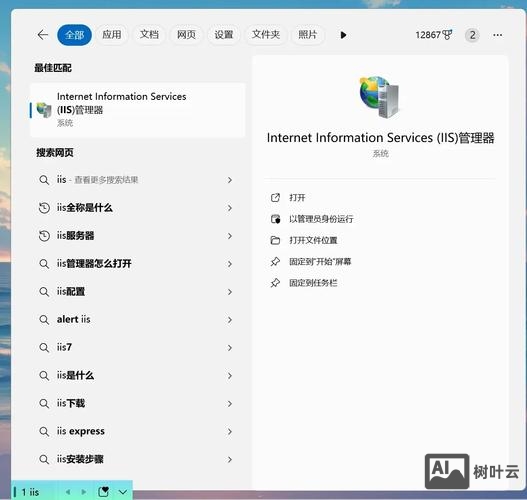Click the magnifier icon beside iis express

coord(44,431)
